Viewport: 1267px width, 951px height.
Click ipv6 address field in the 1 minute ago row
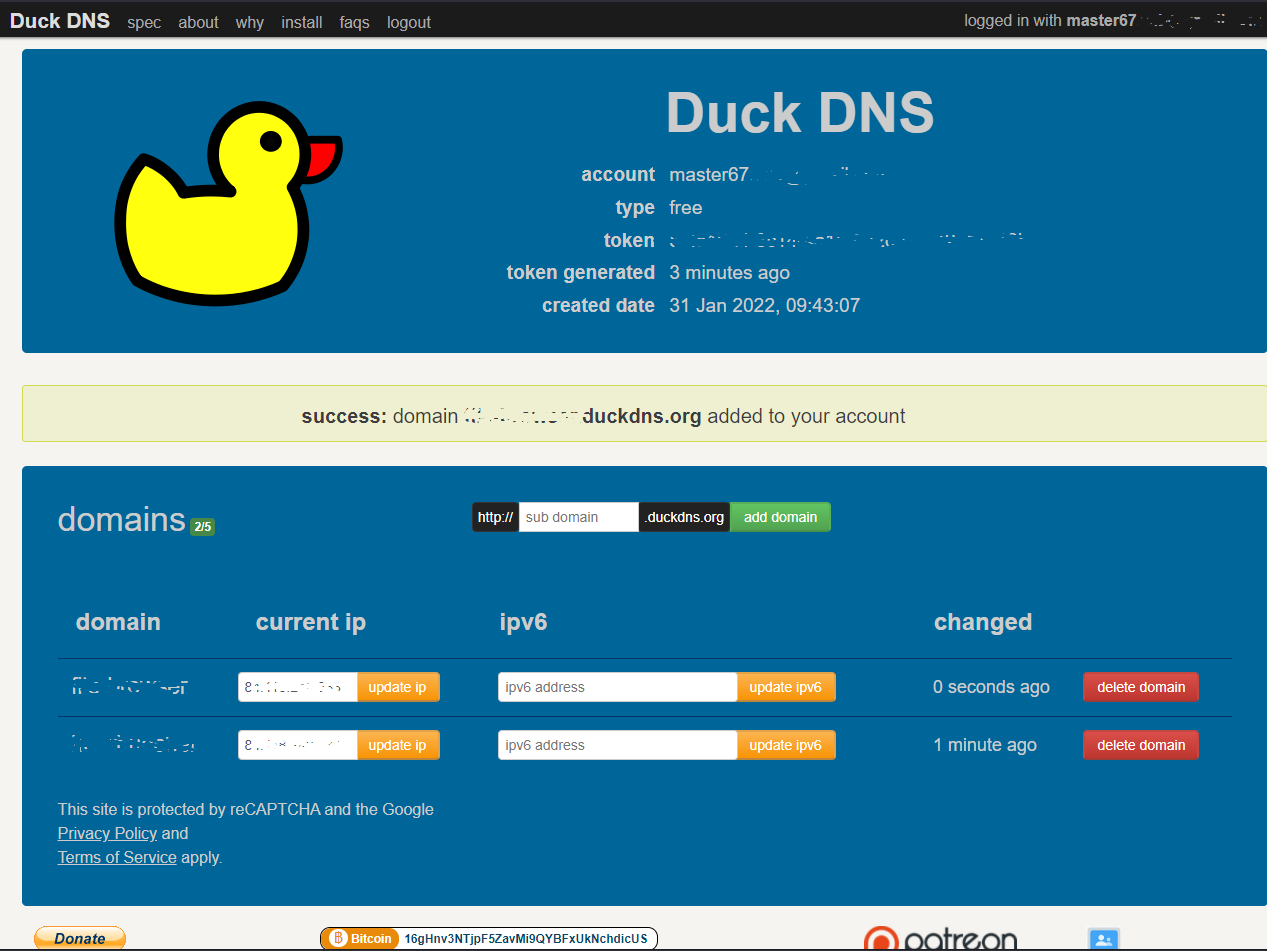point(618,745)
